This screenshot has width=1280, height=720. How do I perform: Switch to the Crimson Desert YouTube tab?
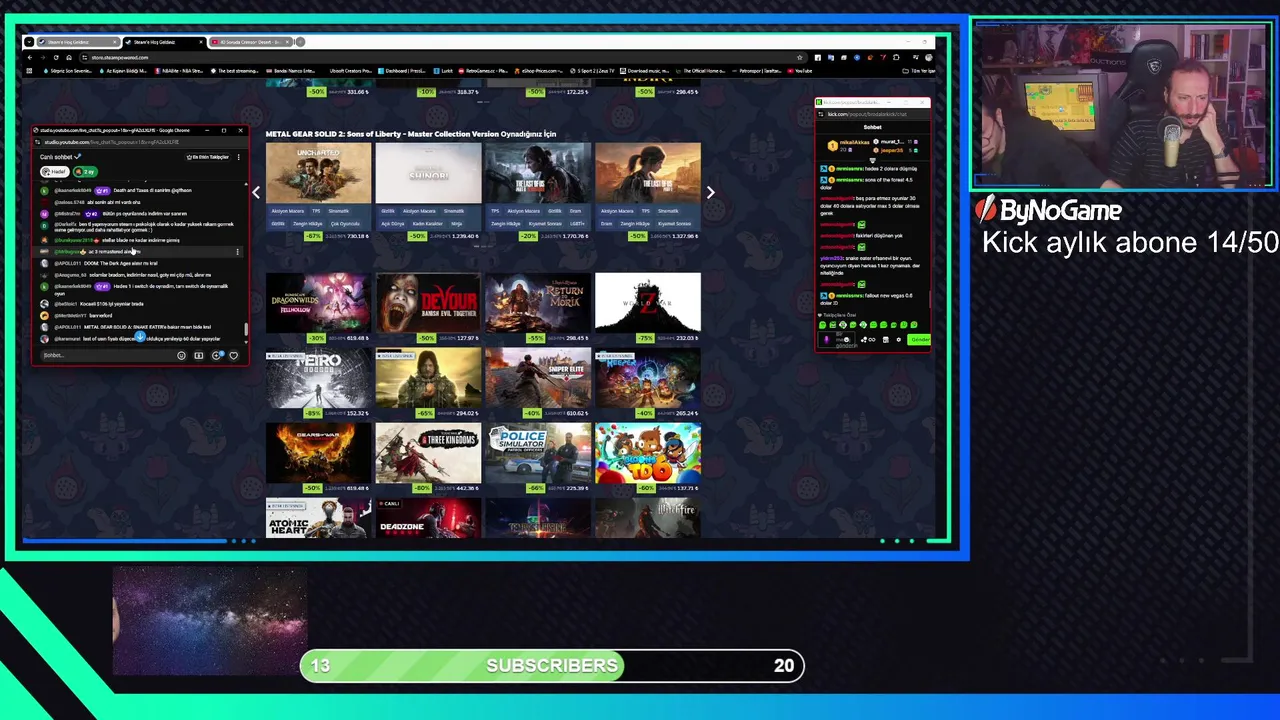pos(252,42)
